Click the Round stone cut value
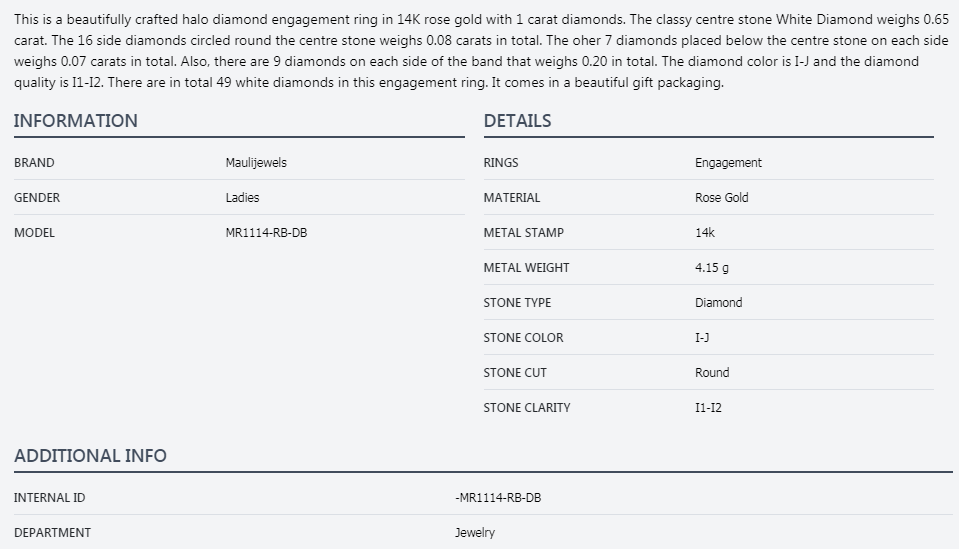The height and width of the screenshot is (549, 959). pos(712,373)
